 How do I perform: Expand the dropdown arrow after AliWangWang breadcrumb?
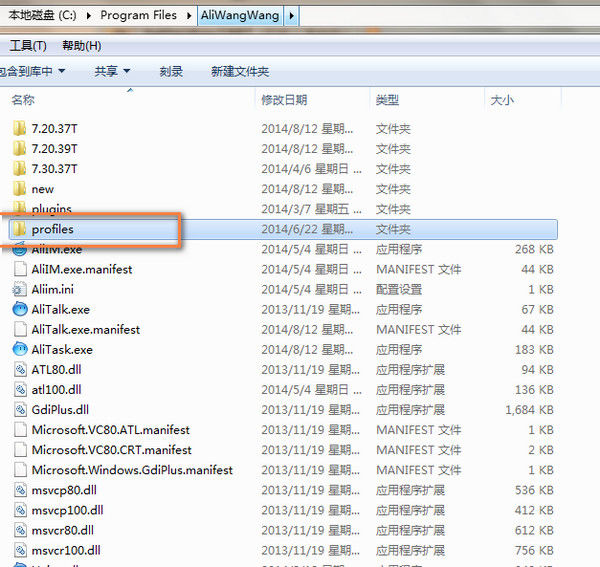pyautogui.click(x=291, y=15)
